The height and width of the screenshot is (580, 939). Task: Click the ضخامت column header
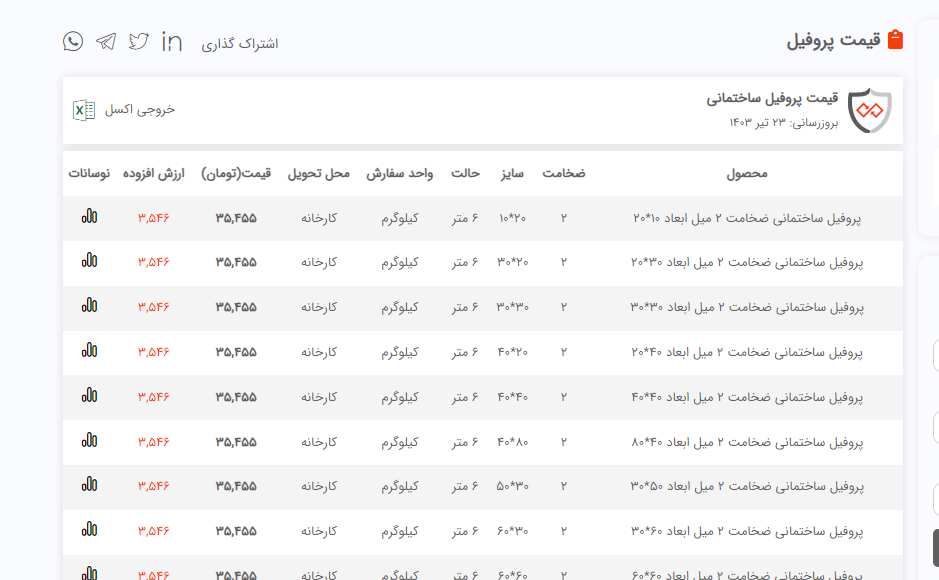click(564, 173)
